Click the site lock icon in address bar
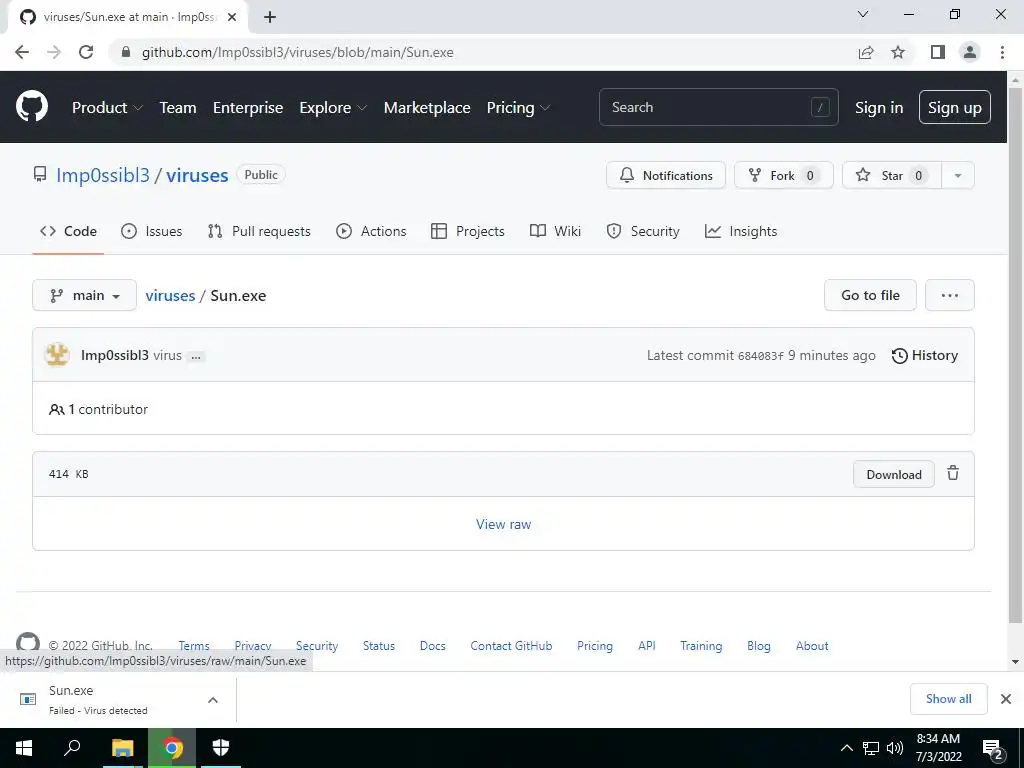1024x768 pixels. point(126,52)
